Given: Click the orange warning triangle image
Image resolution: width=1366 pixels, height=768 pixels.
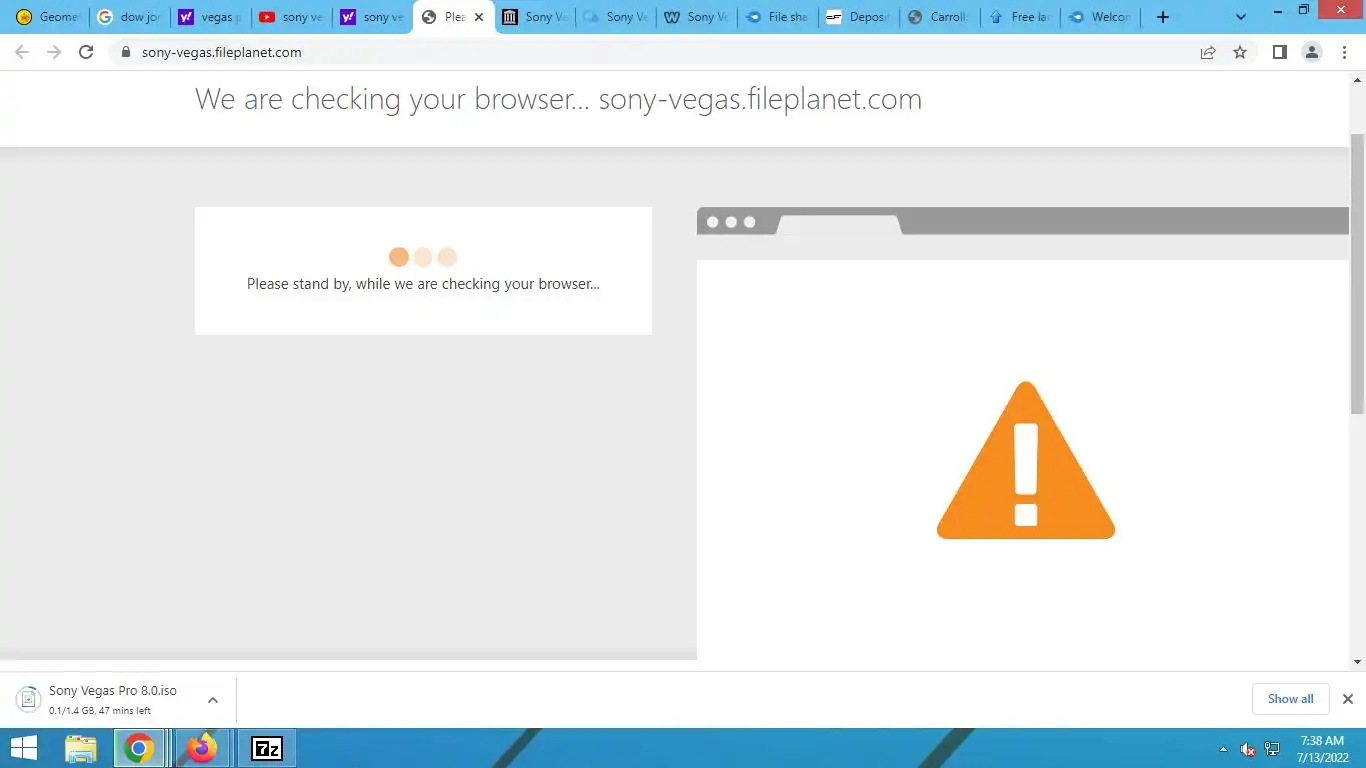Looking at the screenshot, I should [1026, 460].
